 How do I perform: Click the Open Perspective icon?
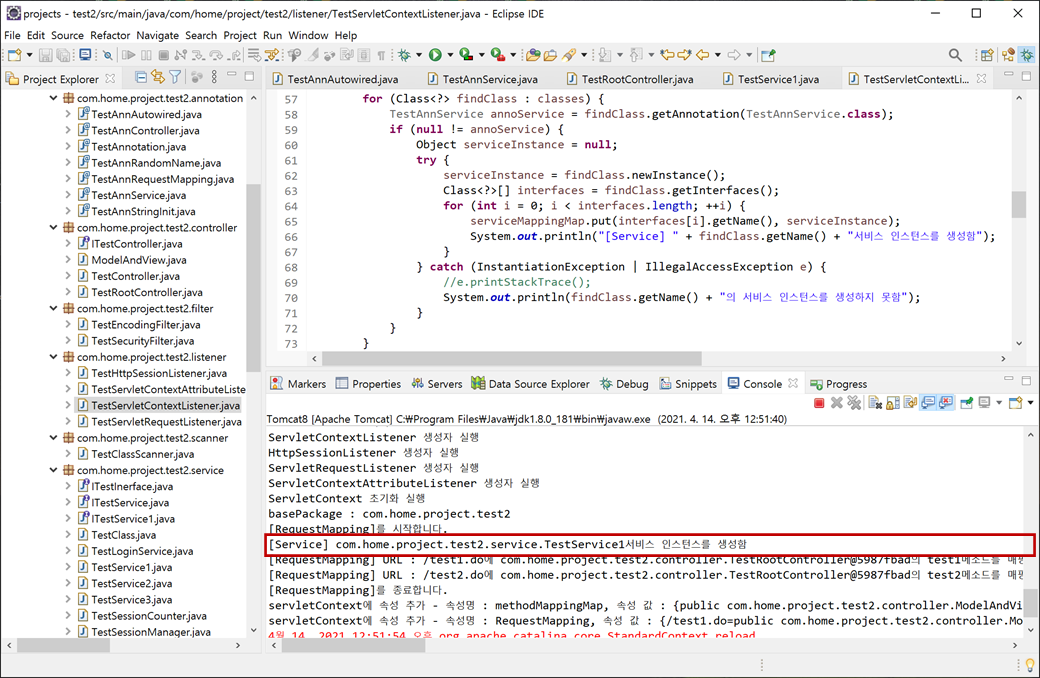[x=987, y=55]
